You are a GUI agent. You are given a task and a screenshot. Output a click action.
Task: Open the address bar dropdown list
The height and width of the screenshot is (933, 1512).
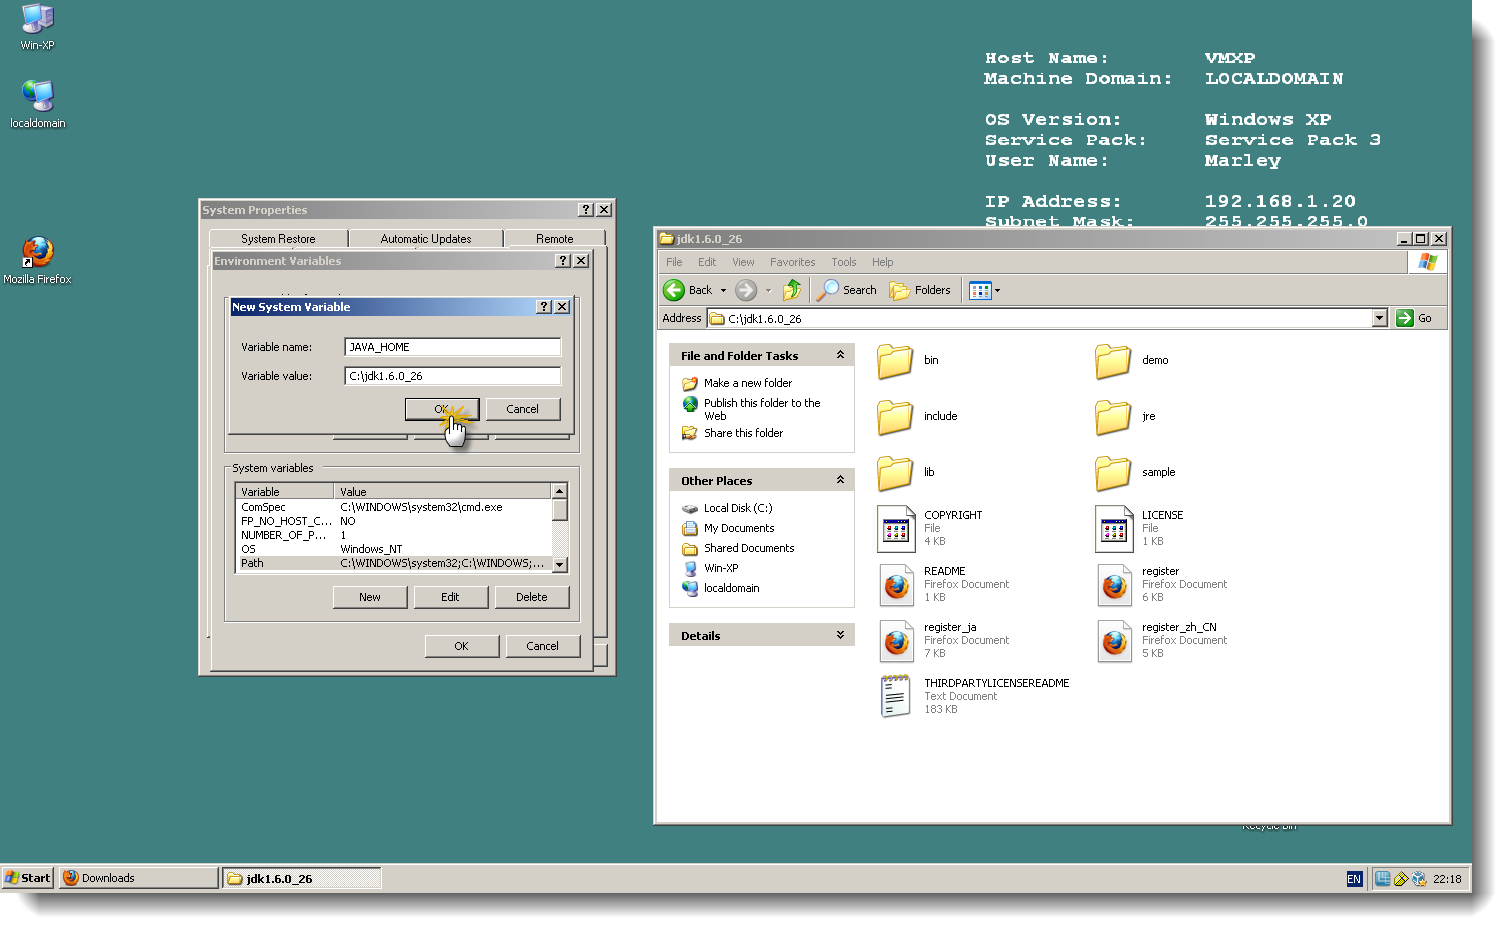[1381, 318]
